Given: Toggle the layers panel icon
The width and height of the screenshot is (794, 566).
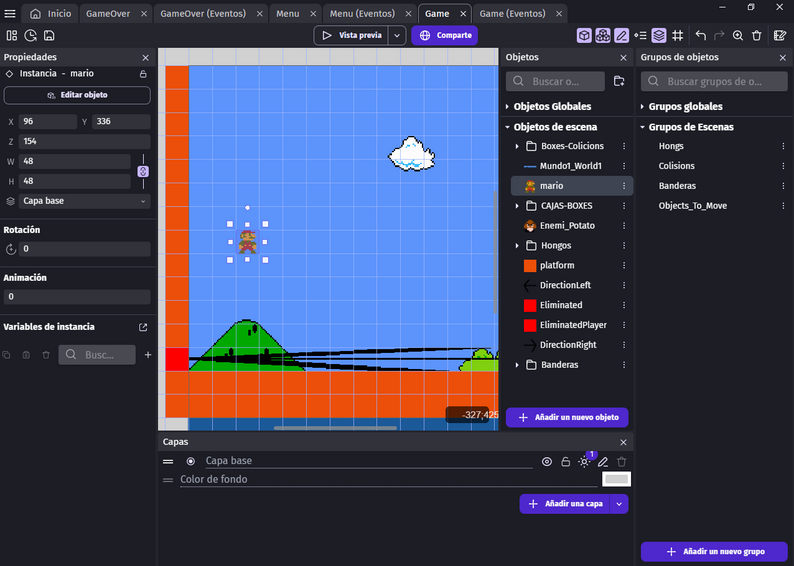Looking at the screenshot, I should [659, 35].
